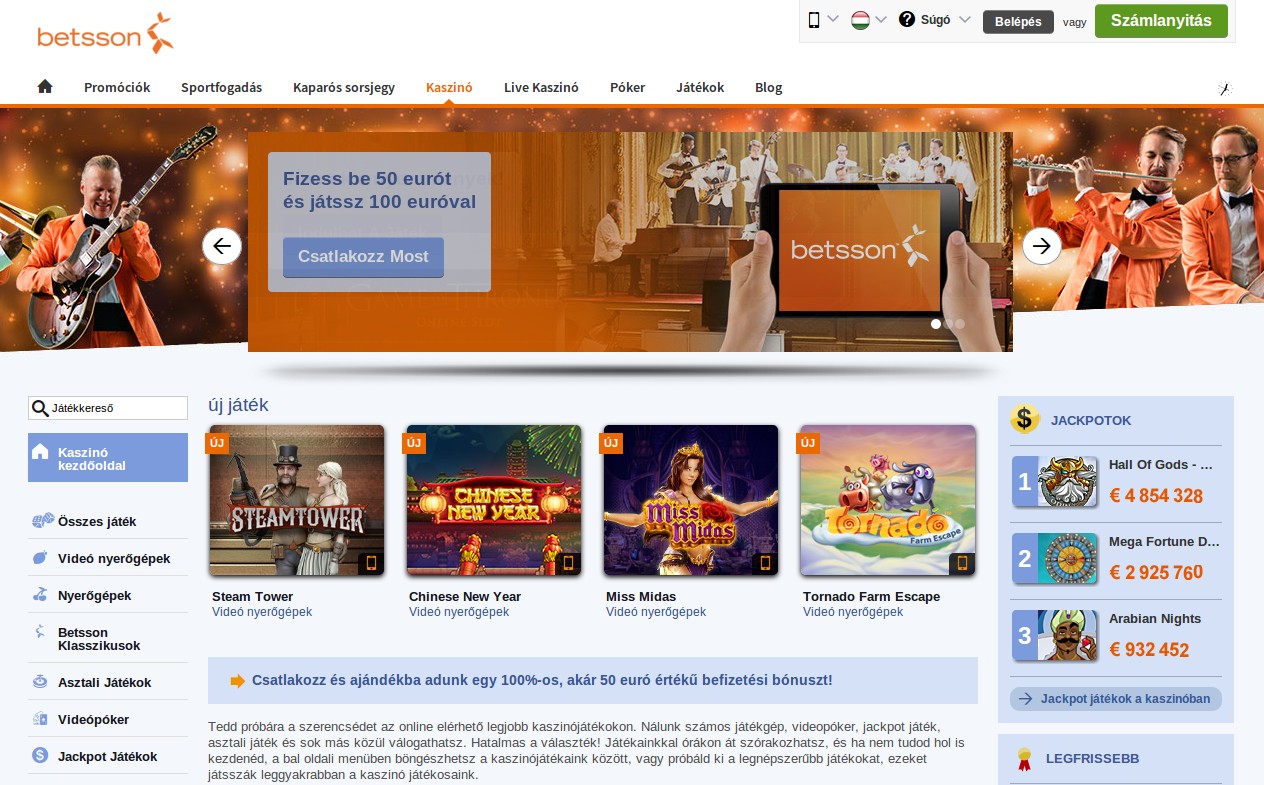The width and height of the screenshot is (1264, 785).
Task: Click the Csatlakozz Most banner button
Action: coord(363,257)
